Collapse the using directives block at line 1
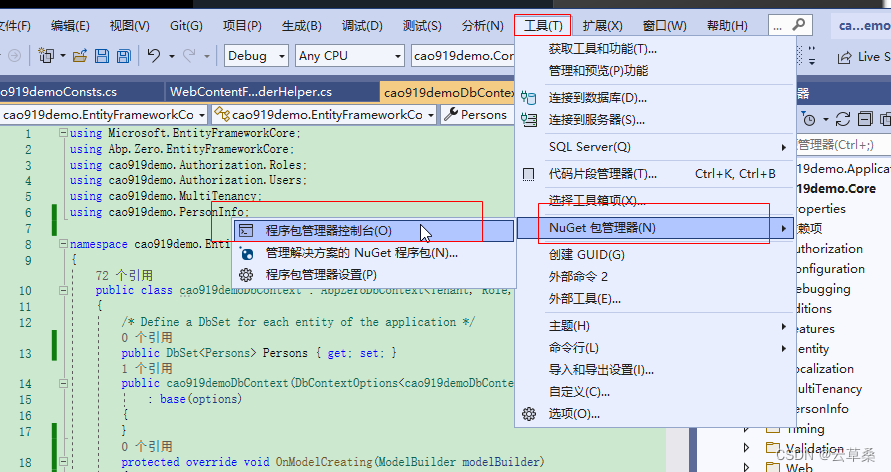891x472 pixels. 63,133
